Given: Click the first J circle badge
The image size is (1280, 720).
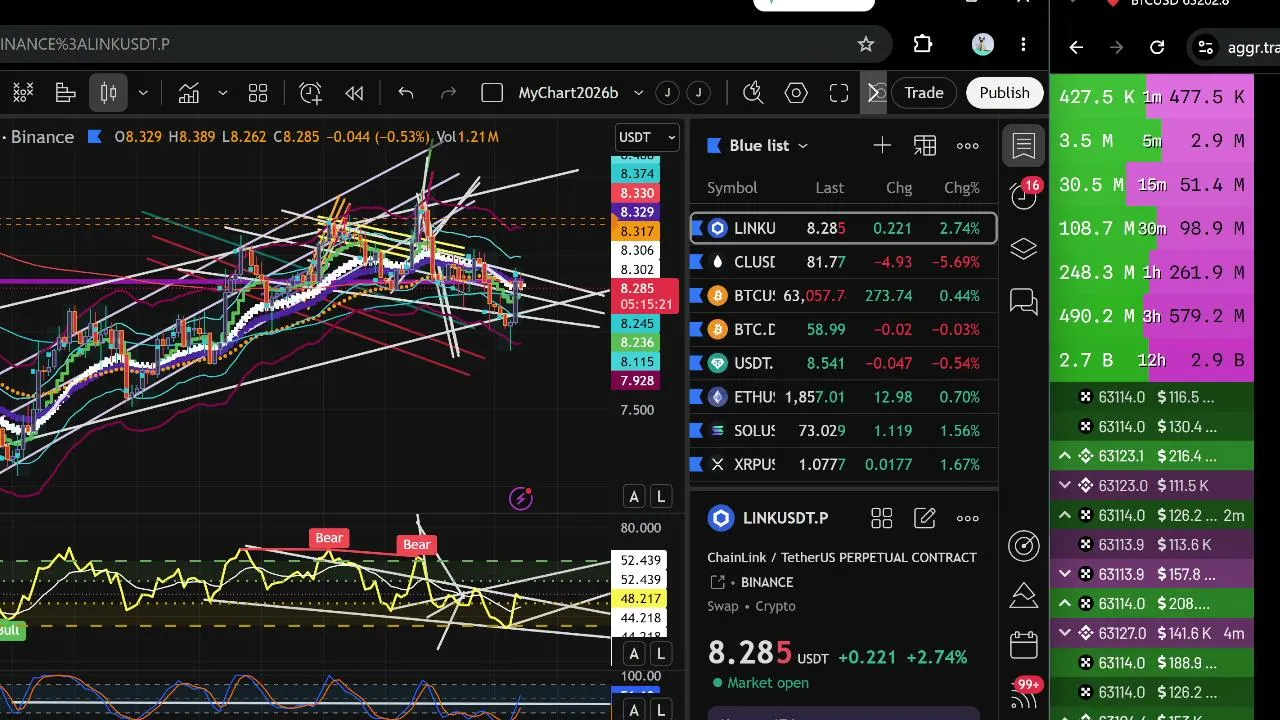Looking at the screenshot, I should [x=667, y=93].
